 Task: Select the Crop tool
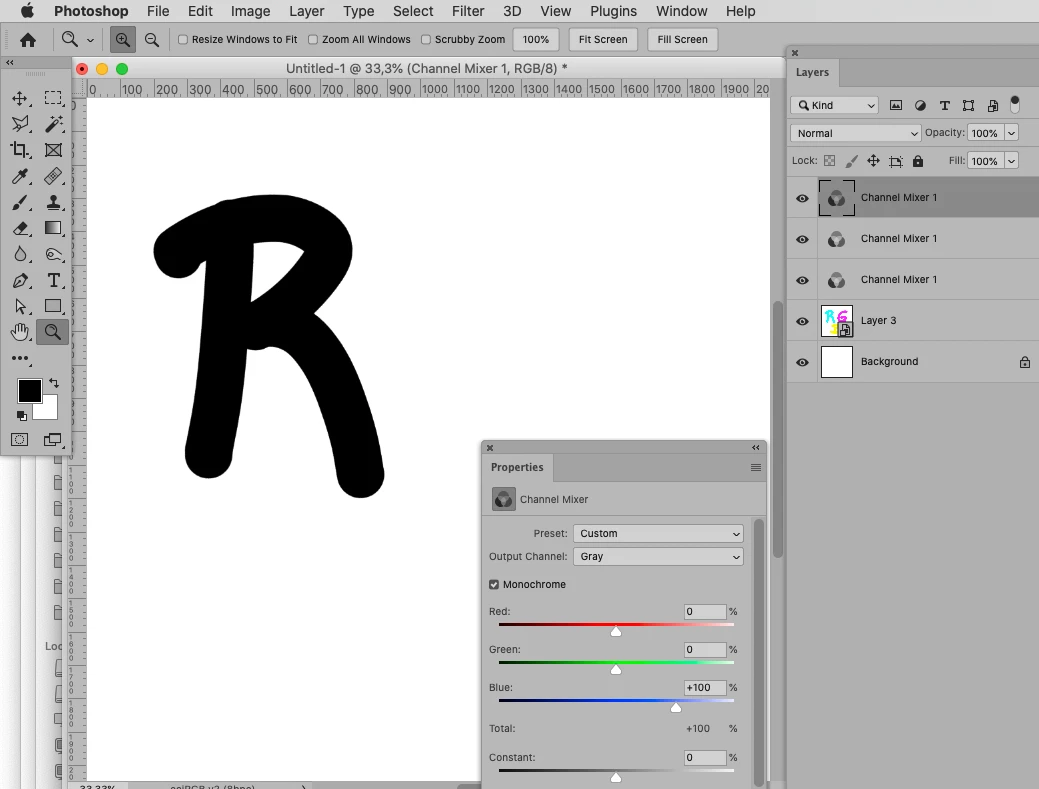(x=20, y=150)
